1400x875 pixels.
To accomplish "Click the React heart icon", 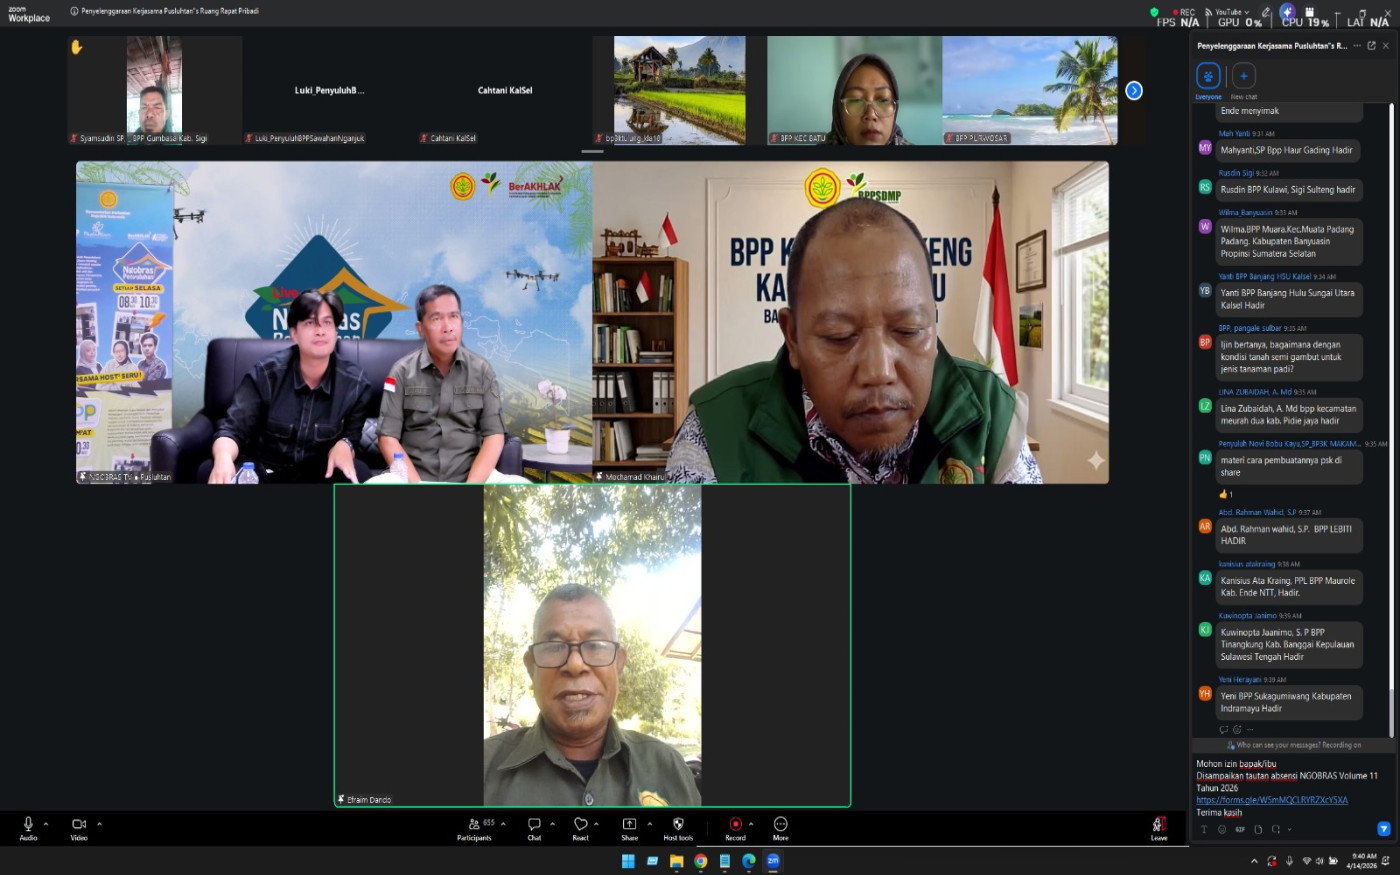I will (x=580, y=825).
